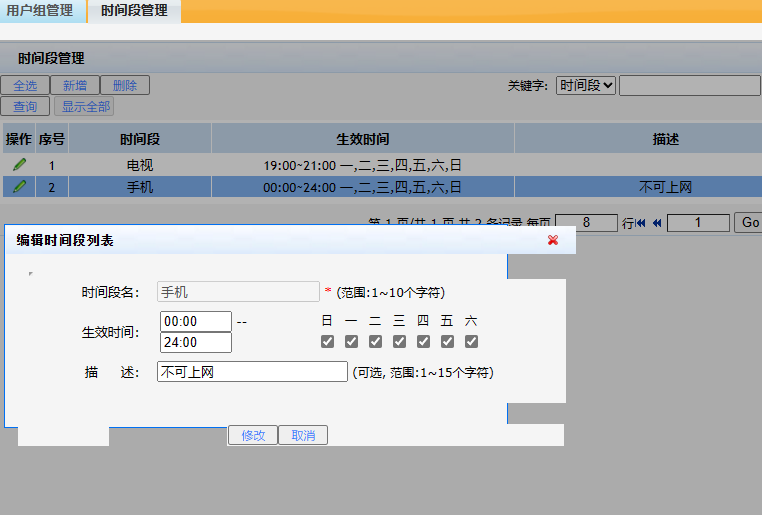Click the 描述 column header
This screenshot has height=515, width=762.
tap(639, 139)
